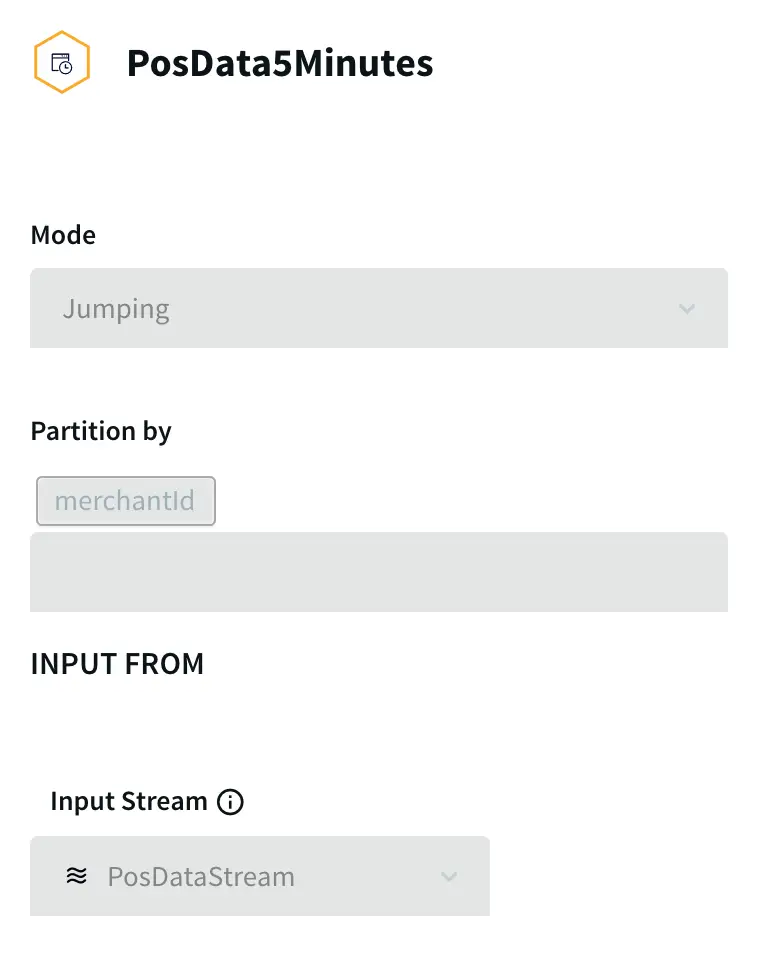Click the blank space inside the Mode field
Screen dimensions: 770x972
[x=420, y=309]
